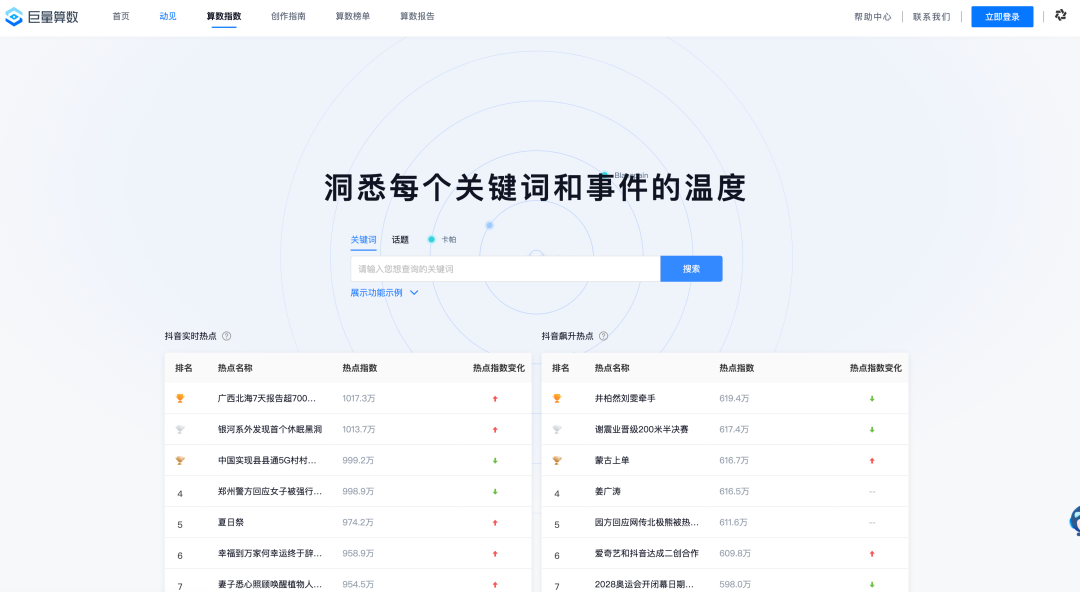
Task: Switch to 话题 search tab
Action: (x=400, y=240)
